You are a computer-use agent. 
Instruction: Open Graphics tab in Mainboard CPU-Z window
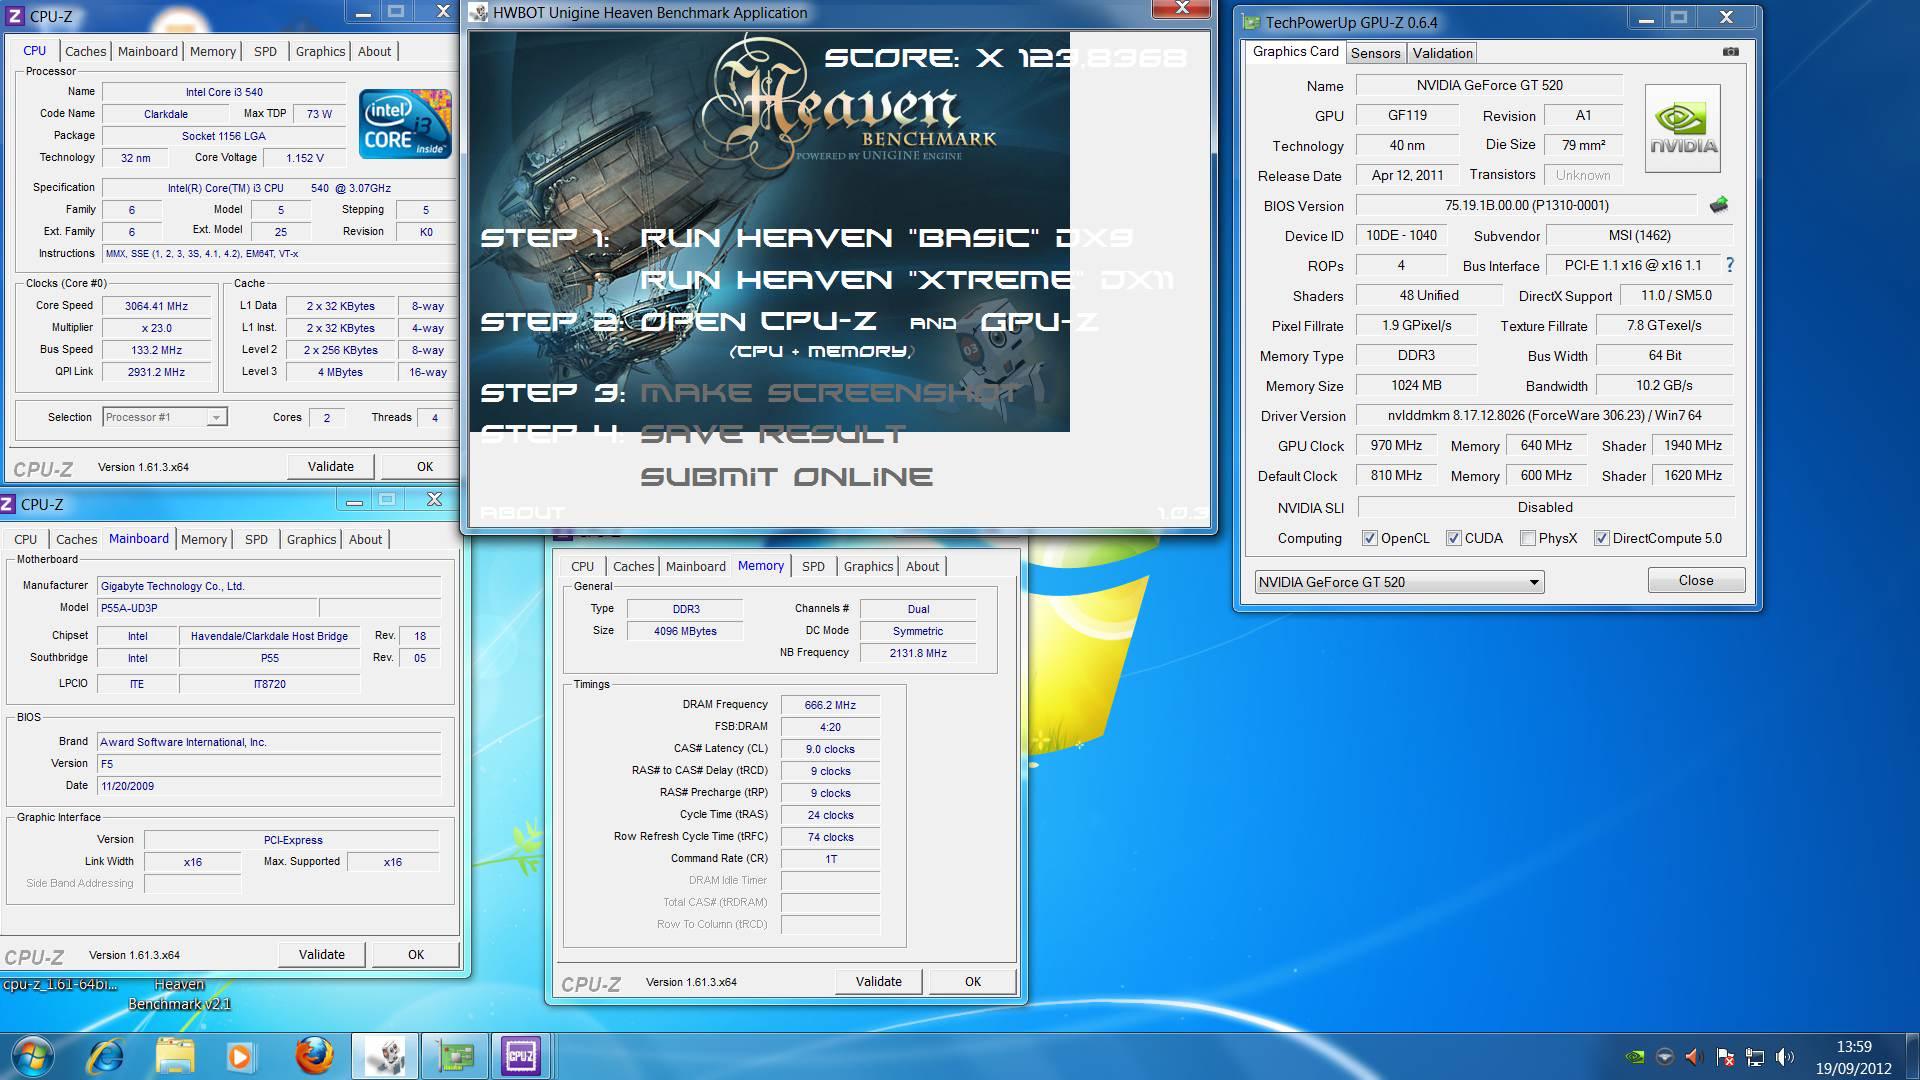click(x=311, y=539)
